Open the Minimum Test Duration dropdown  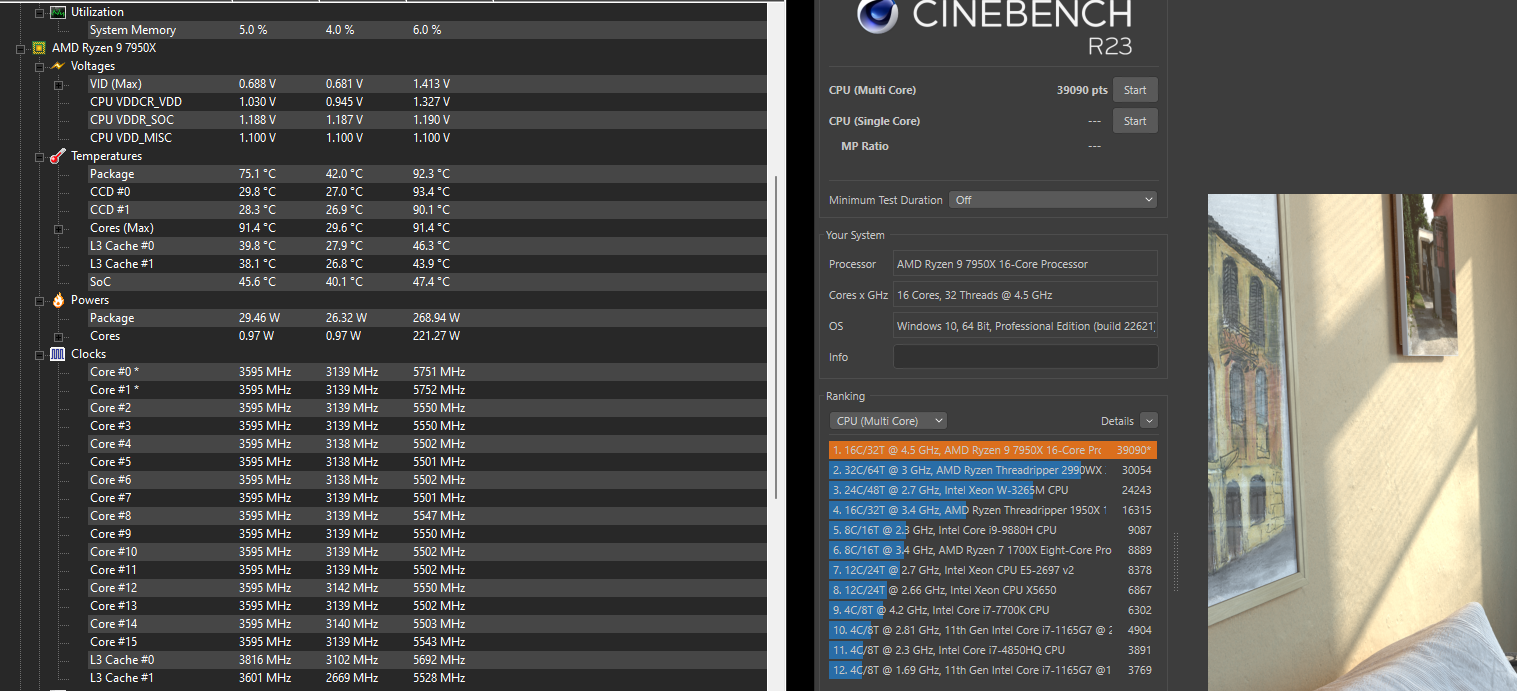click(1052, 199)
